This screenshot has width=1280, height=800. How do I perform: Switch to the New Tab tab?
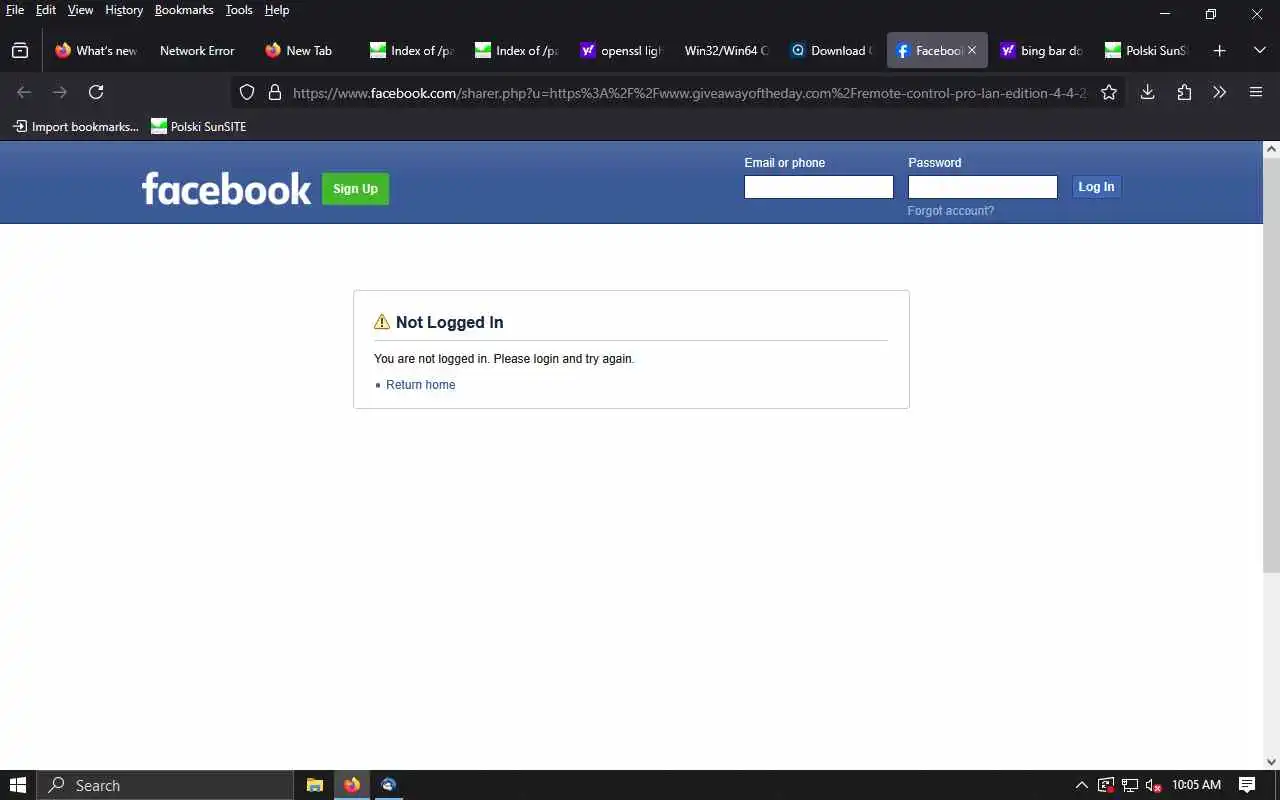coord(306,51)
